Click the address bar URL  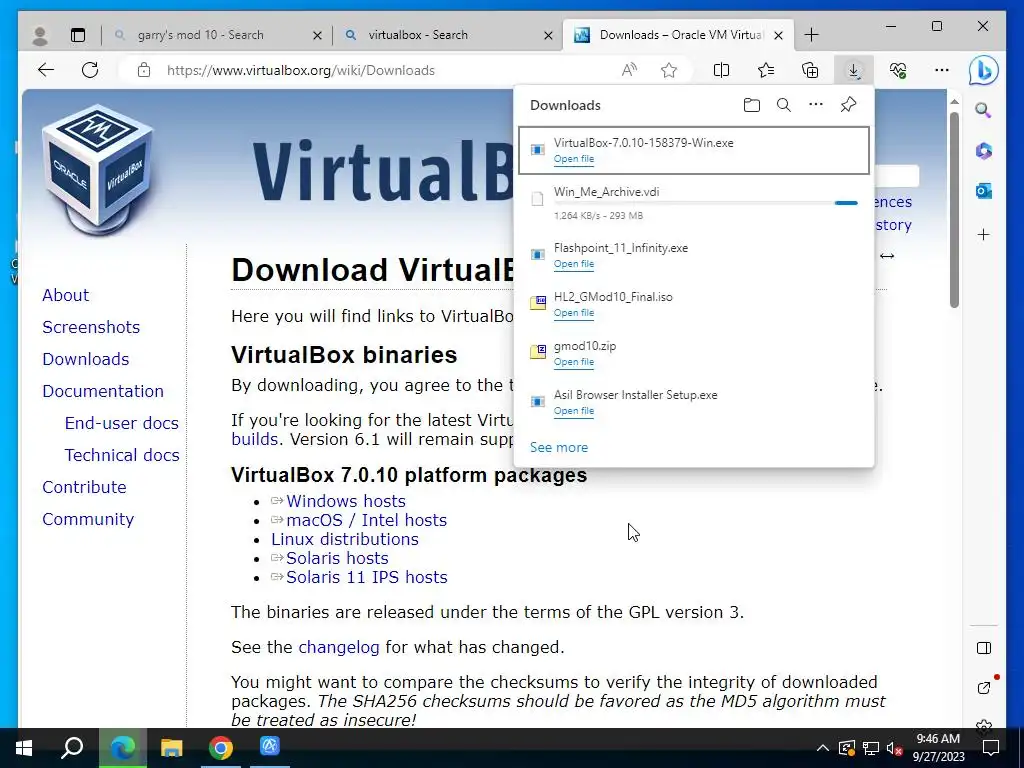tap(300, 70)
